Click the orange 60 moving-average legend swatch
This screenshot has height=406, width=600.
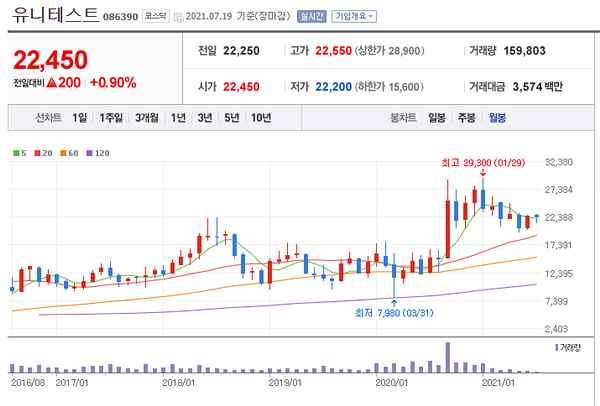64,153
